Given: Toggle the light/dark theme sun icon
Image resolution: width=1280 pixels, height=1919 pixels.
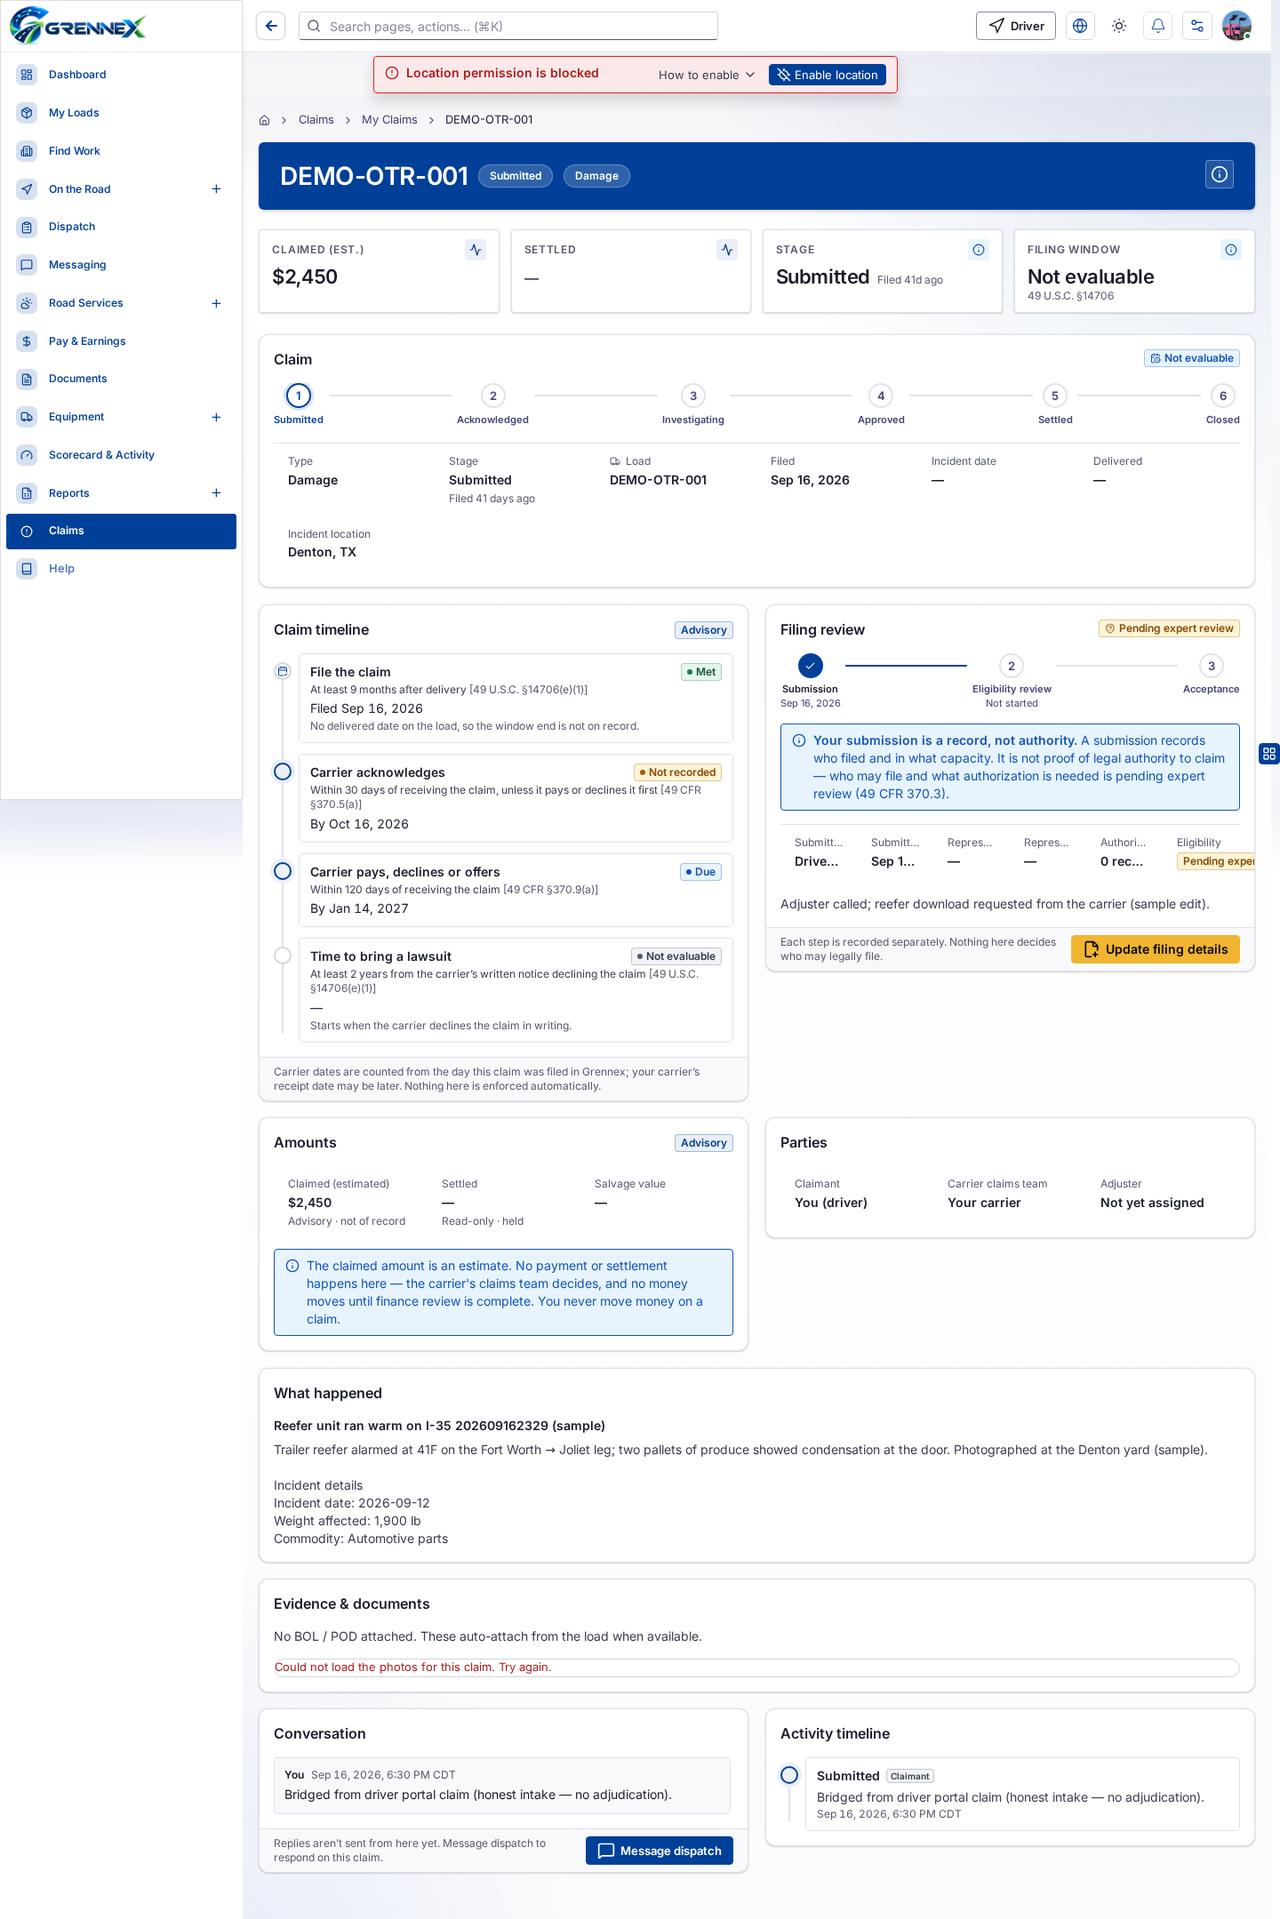Looking at the screenshot, I should coord(1119,26).
